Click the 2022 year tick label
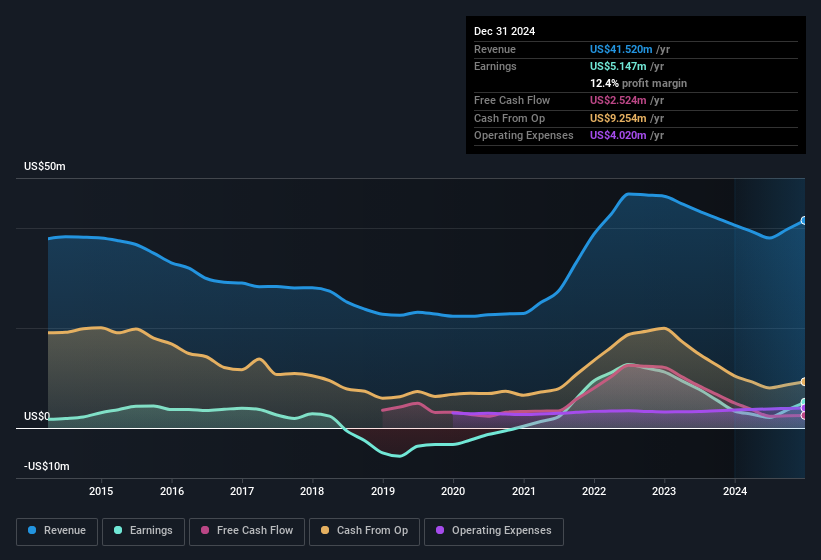Screen dimensions: 821x560 594,491
